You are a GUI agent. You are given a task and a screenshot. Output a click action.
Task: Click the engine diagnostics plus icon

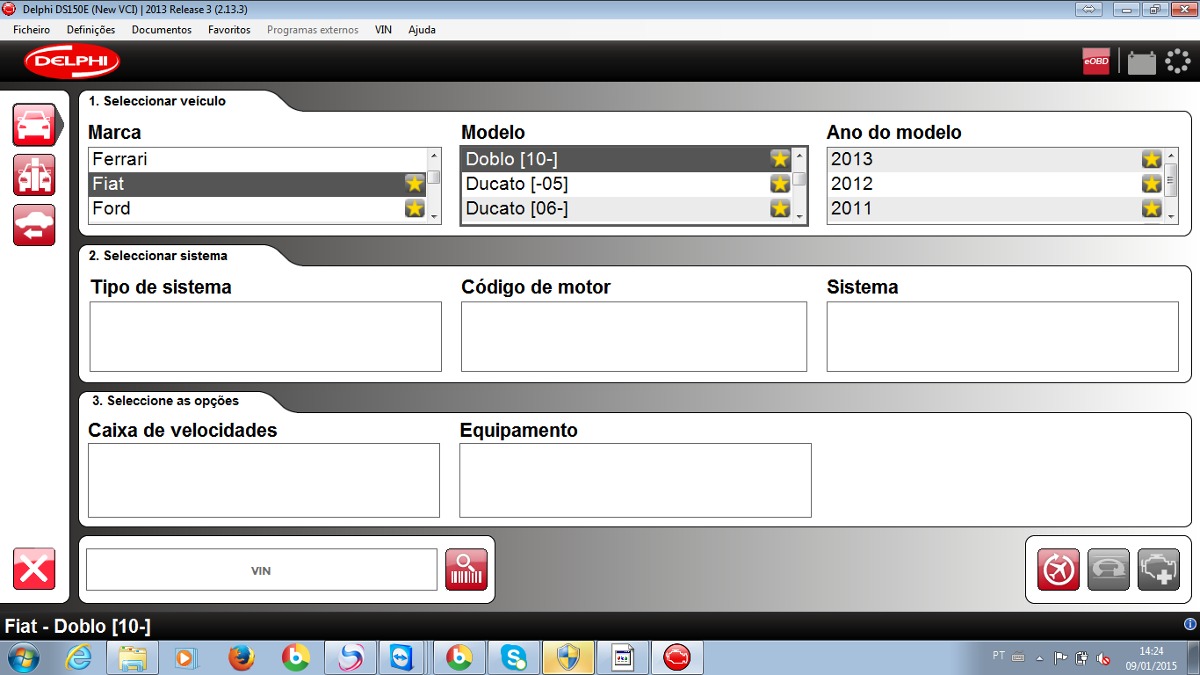coord(1159,570)
